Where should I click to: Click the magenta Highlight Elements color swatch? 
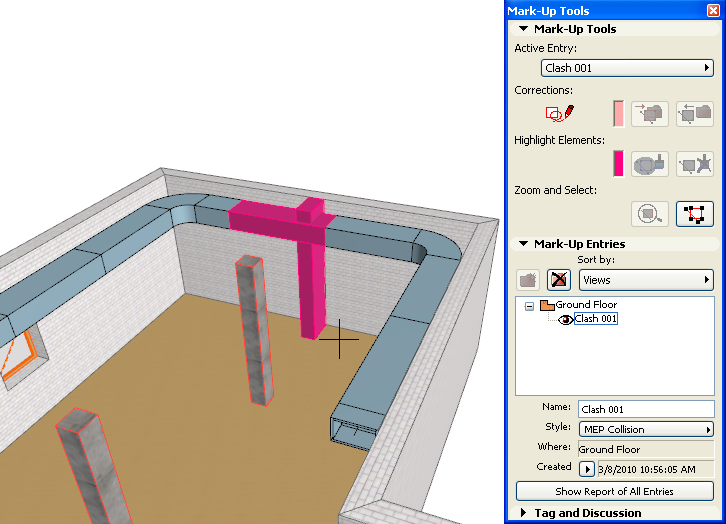pos(618,164)
